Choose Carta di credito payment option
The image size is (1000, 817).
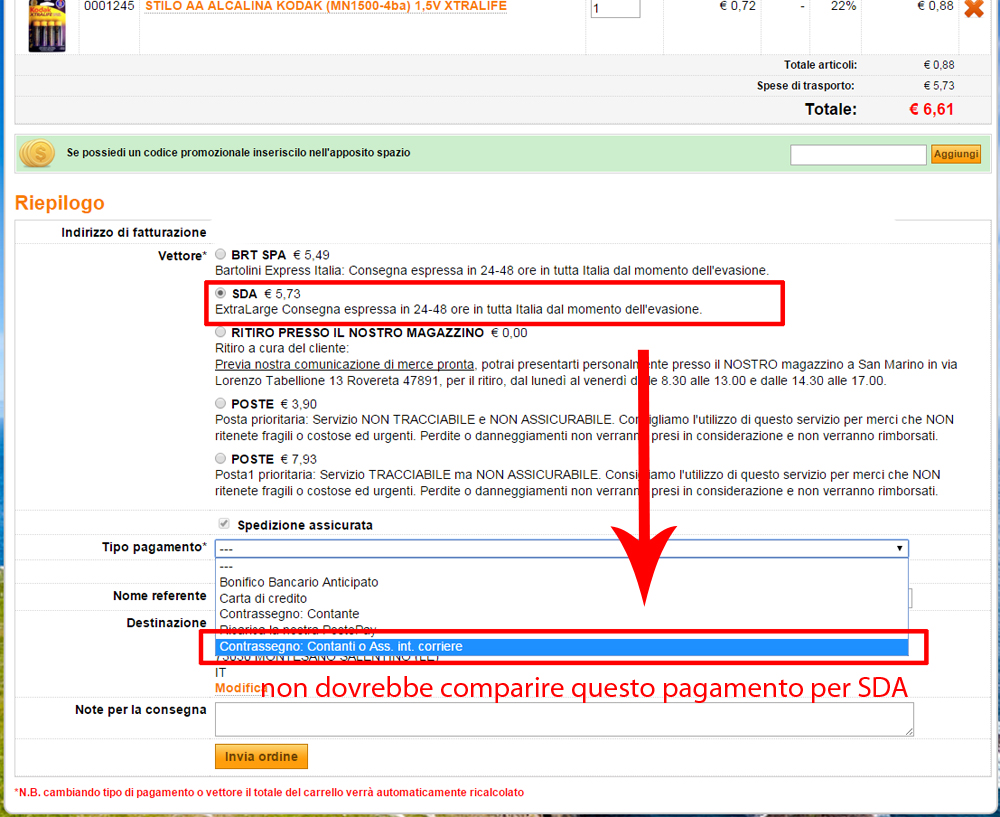562,598
